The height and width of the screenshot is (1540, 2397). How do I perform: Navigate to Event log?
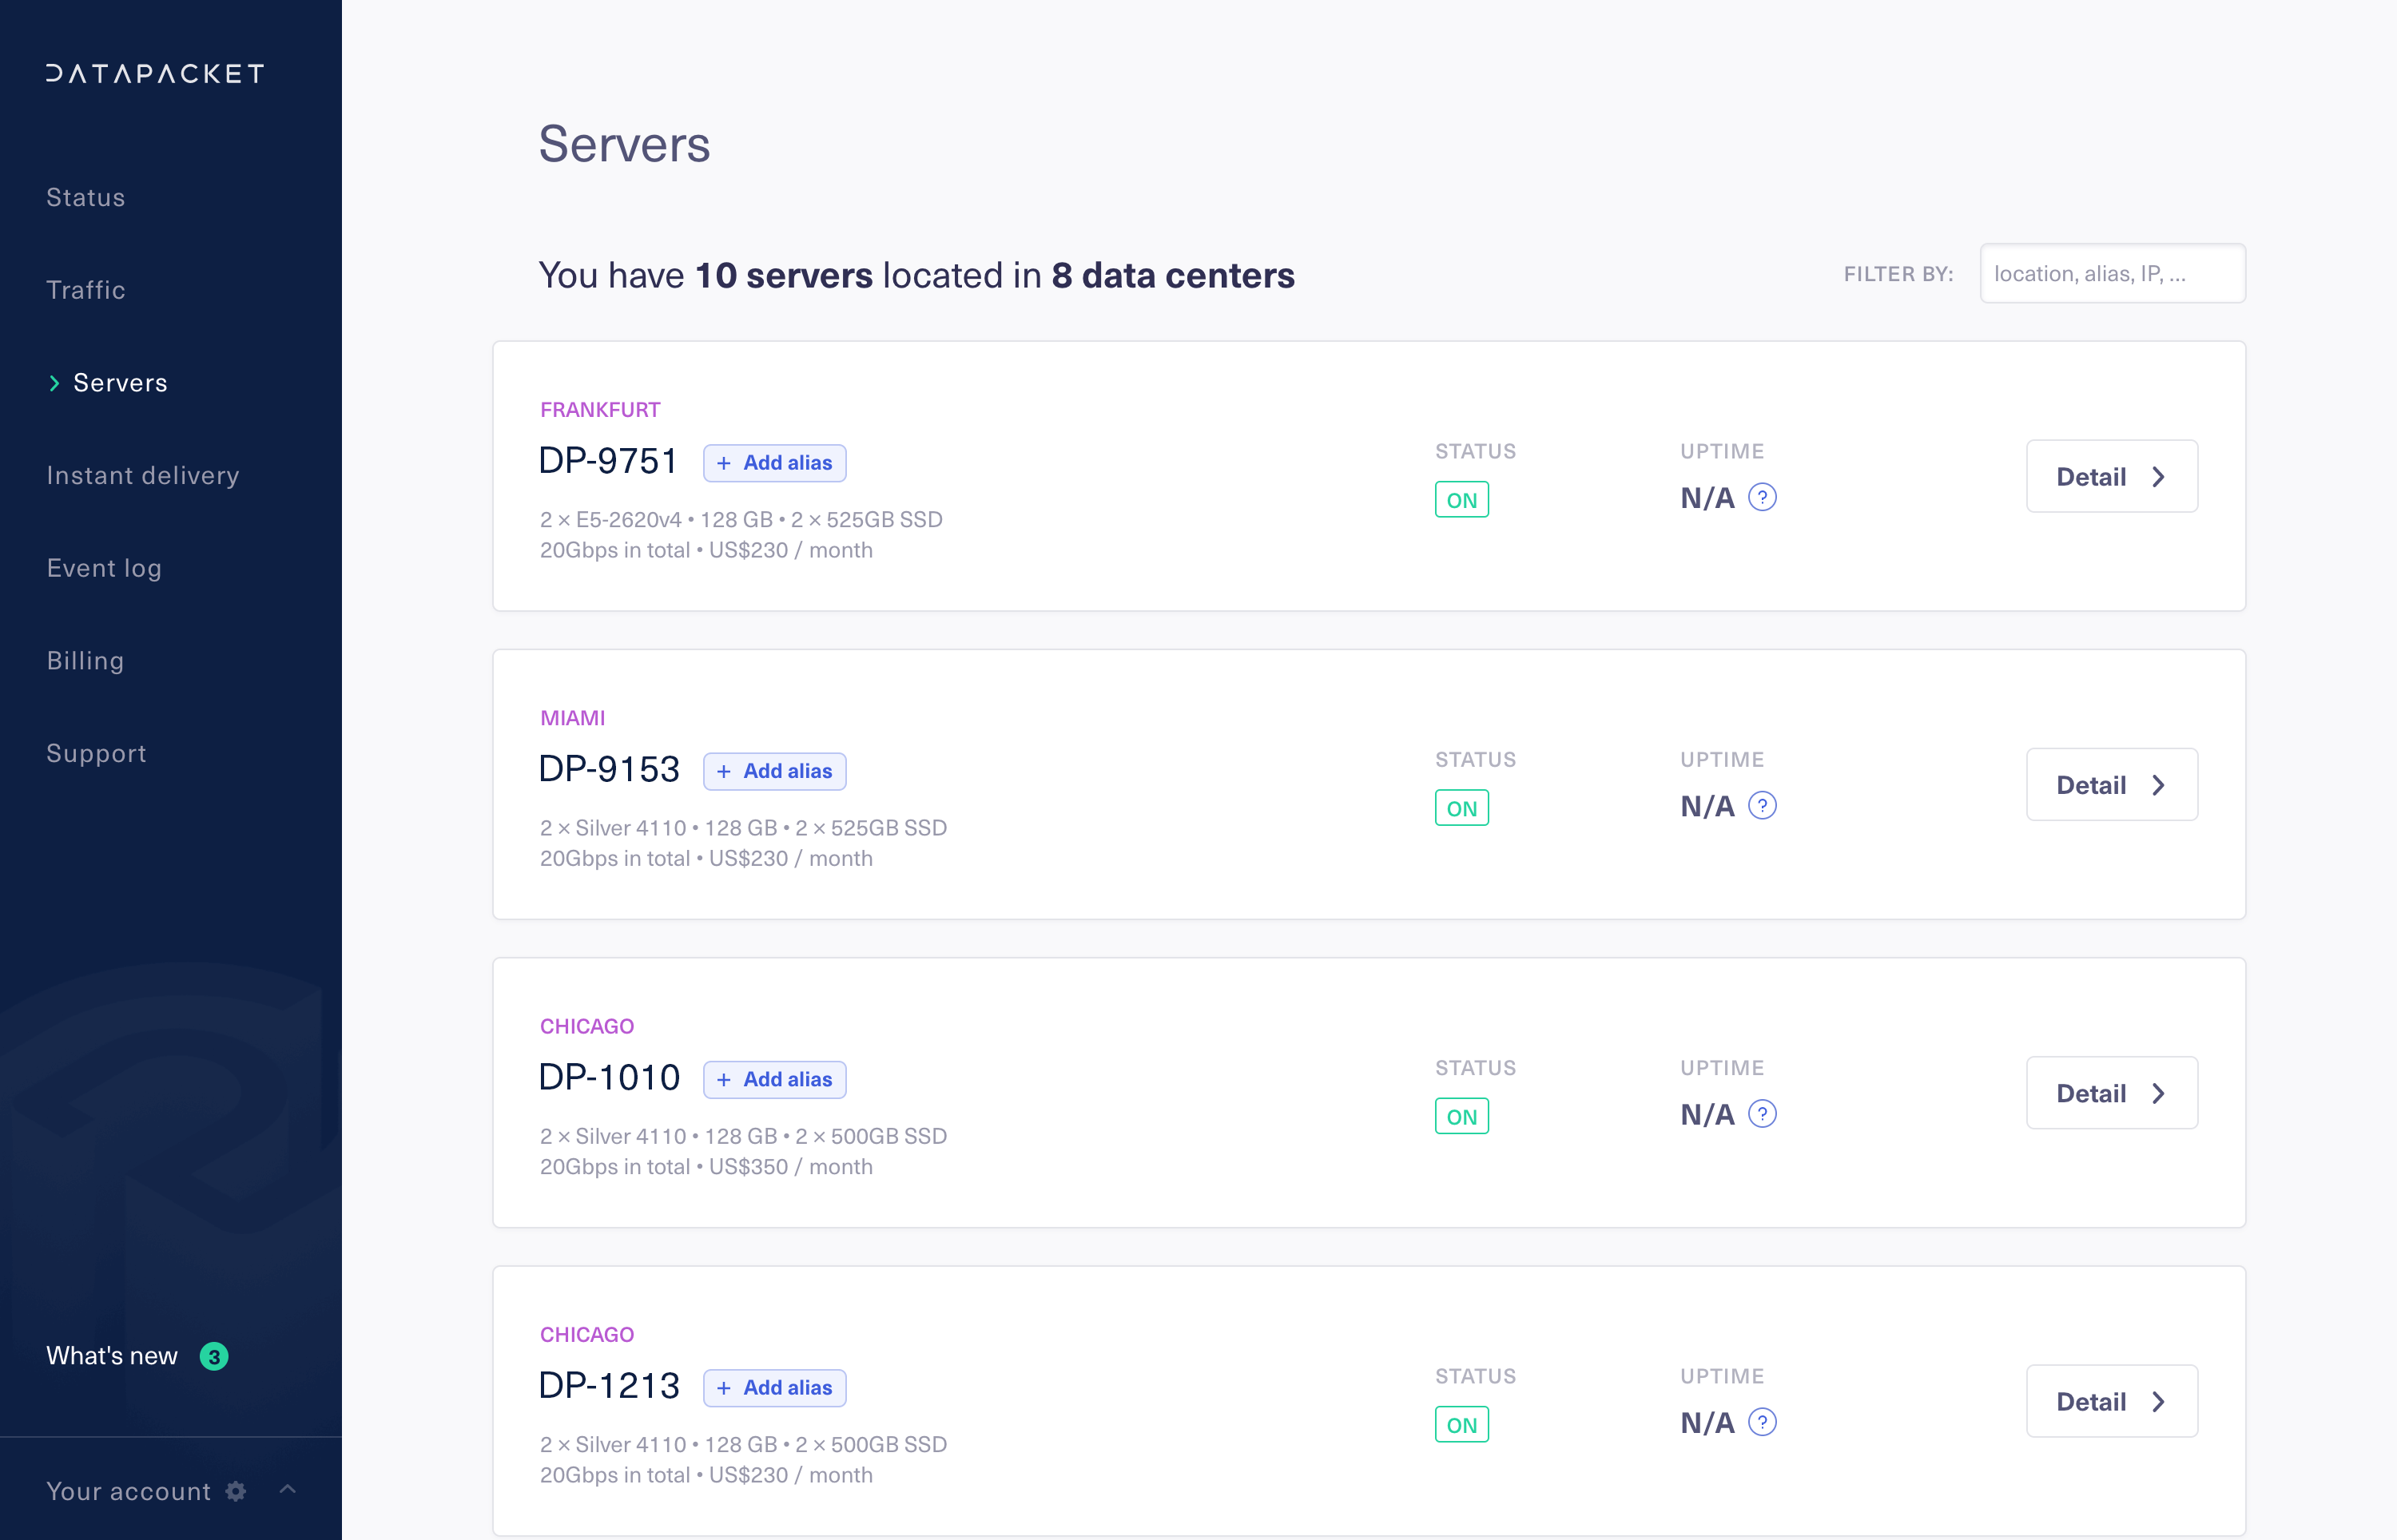104,568
